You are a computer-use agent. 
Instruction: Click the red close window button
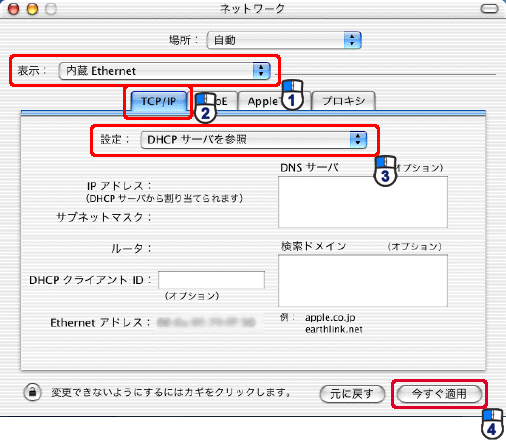tap(14, 9)
